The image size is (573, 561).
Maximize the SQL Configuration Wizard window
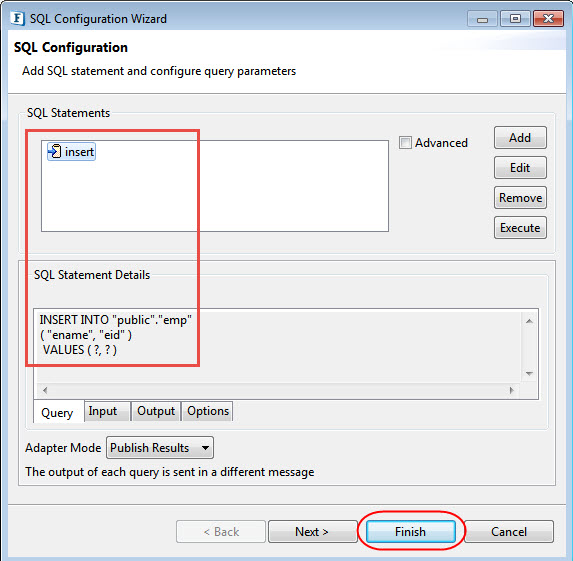click(515, 19)
